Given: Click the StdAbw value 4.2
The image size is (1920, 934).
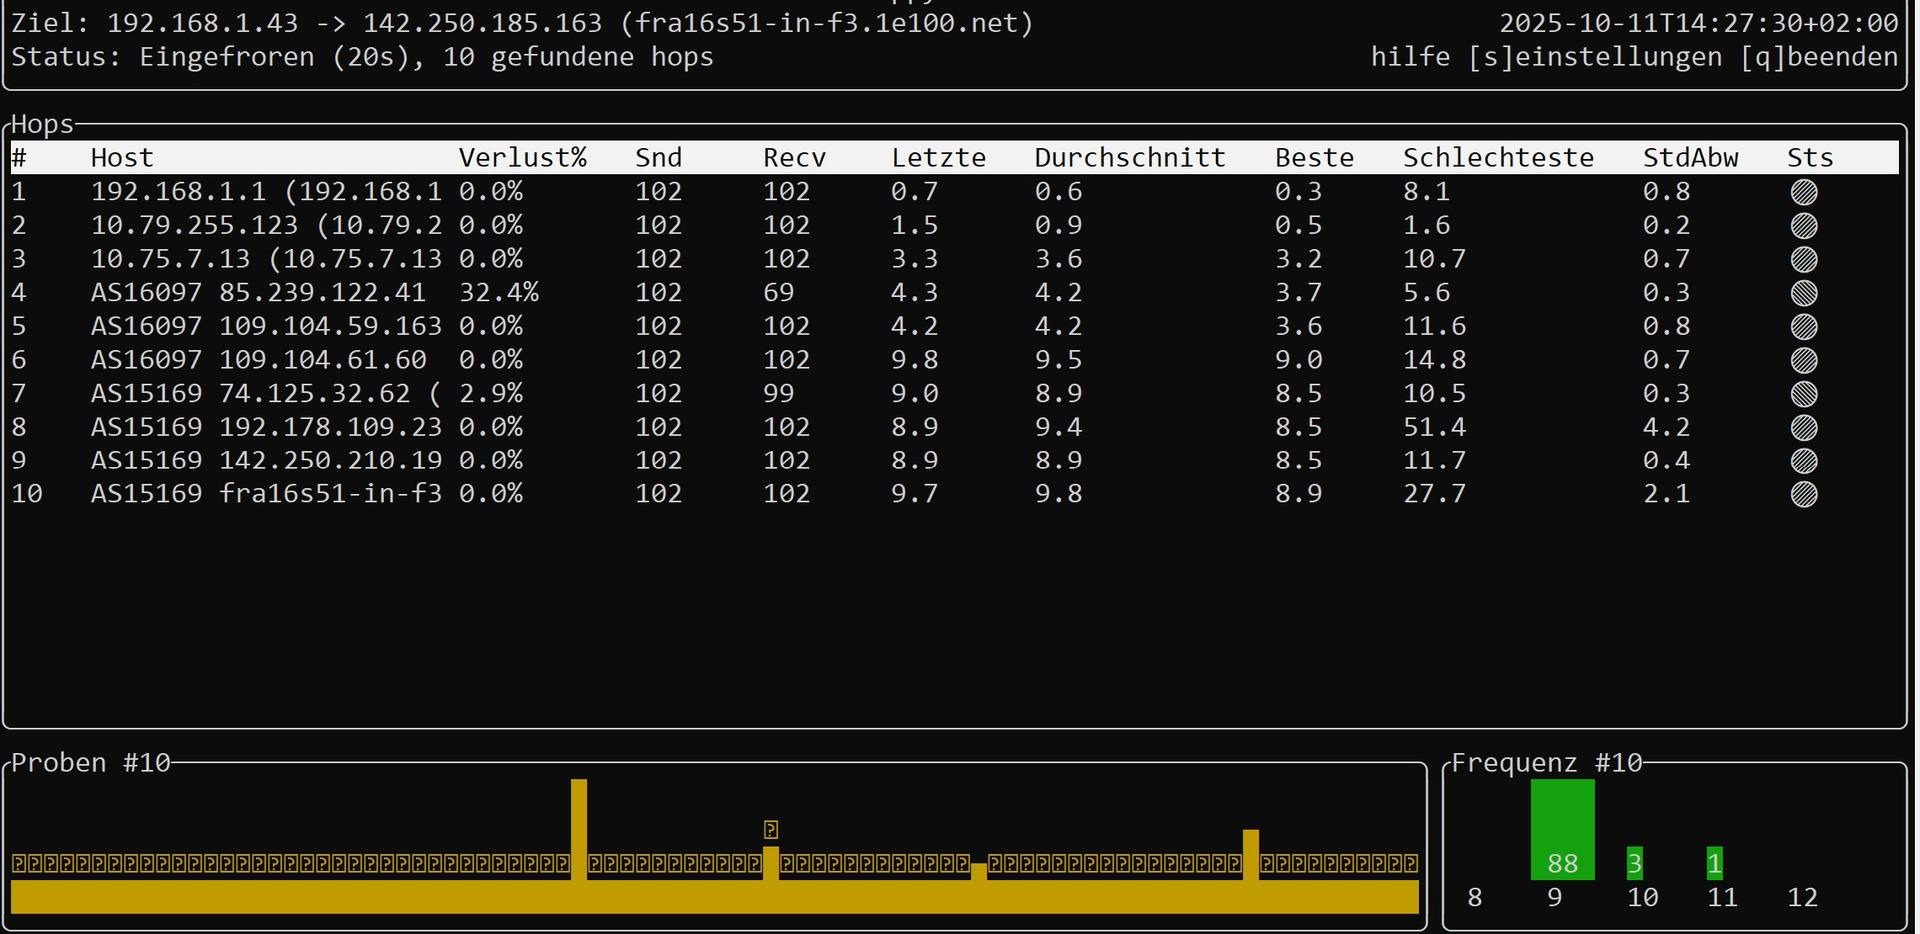Looking at the screenshot, I should click(1666, 428).
